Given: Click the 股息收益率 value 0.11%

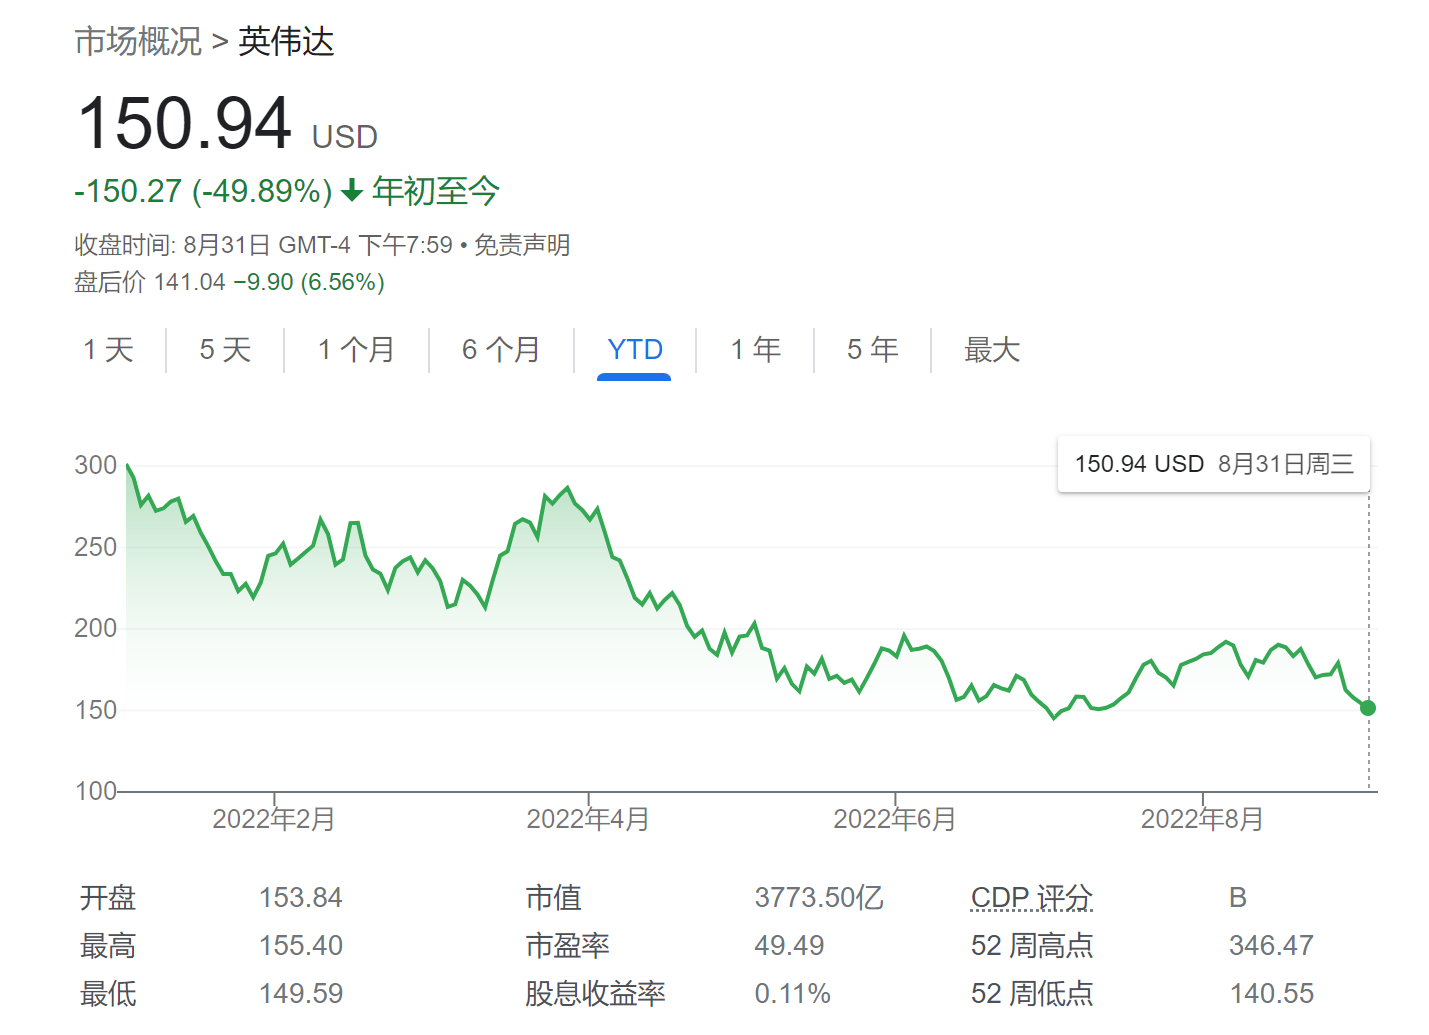Looking at the screenshot, I should pos(793,994).
